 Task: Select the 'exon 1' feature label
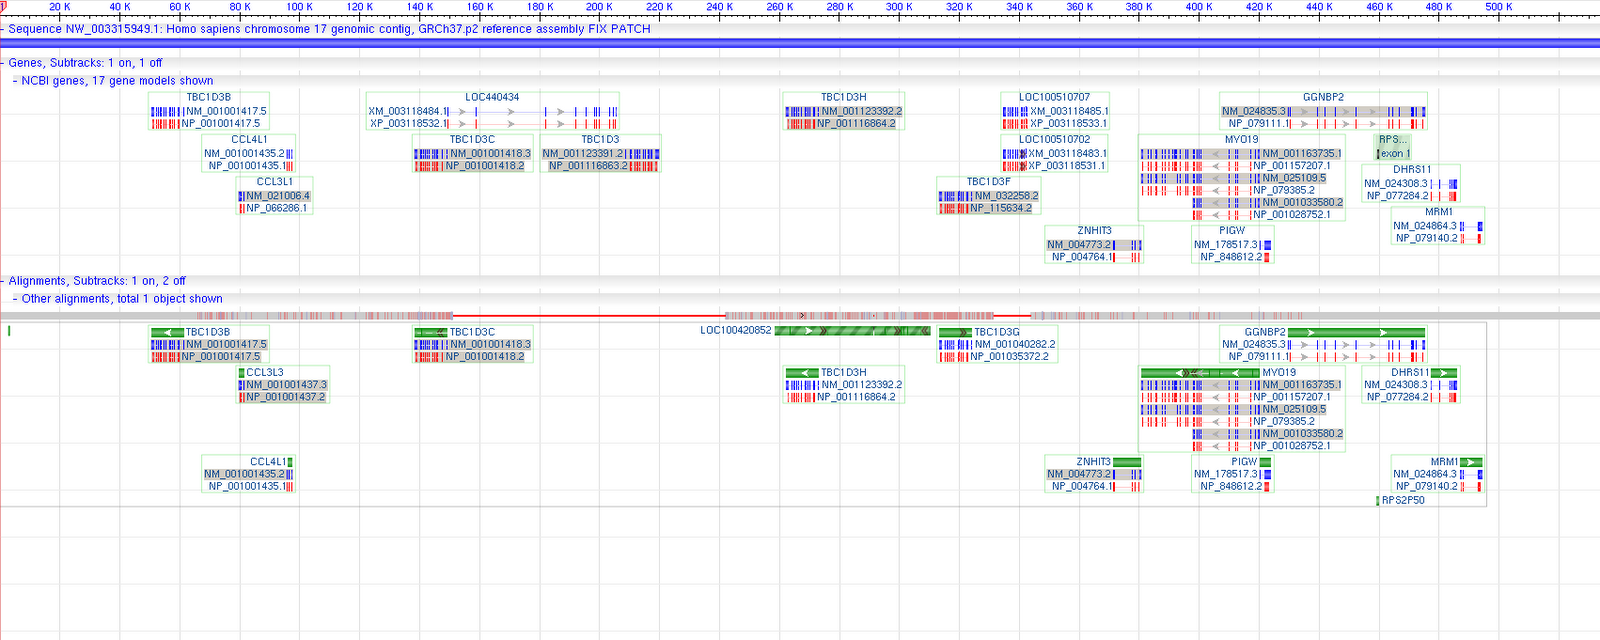1394,154
